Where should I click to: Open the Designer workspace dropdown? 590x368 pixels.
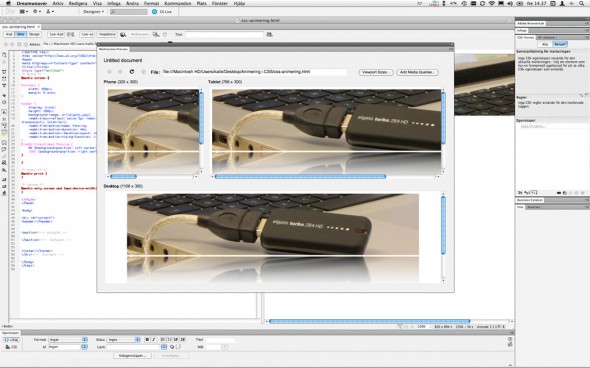[x=93, y=12]
